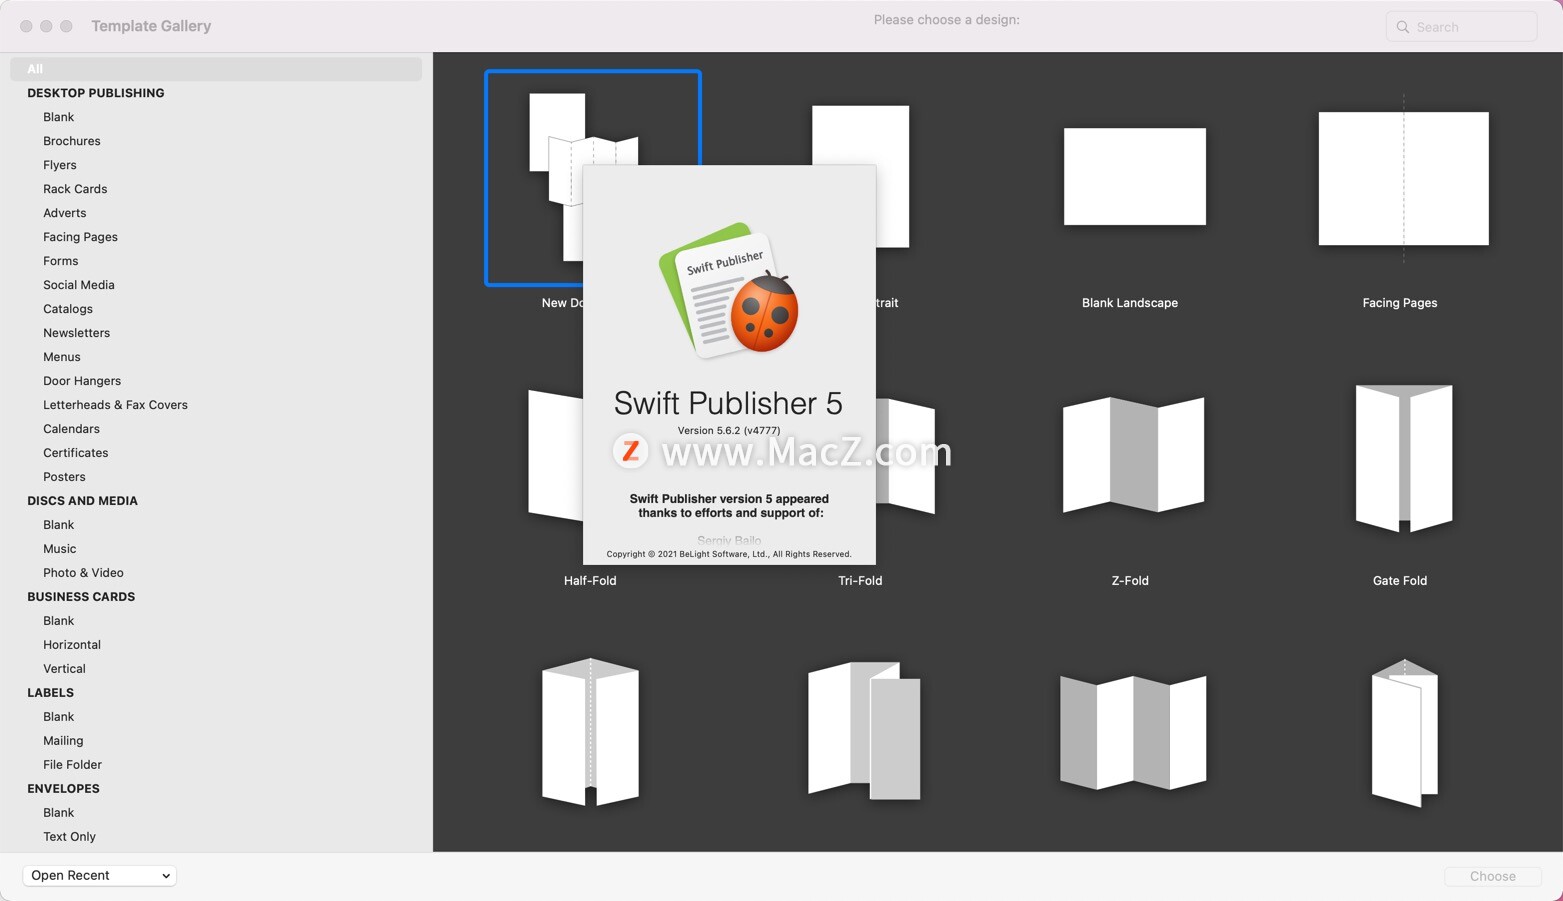Screen dimensions: 1563x901
Task: Click the Choose button
Action: tap(1492, 876)
